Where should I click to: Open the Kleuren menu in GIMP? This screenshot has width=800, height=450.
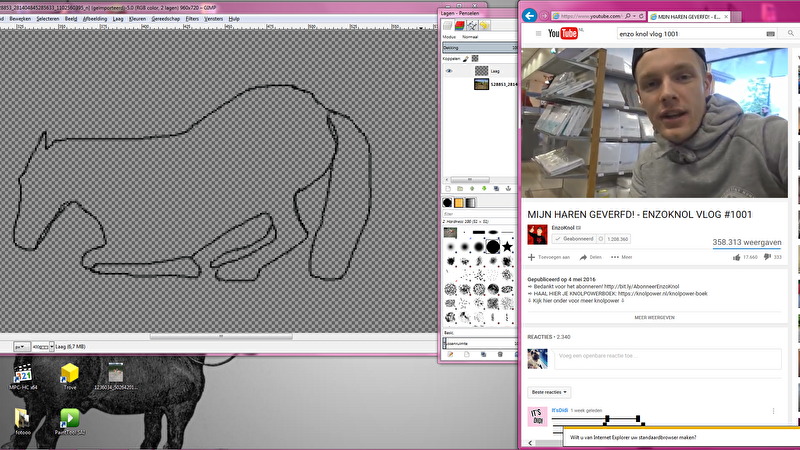[x=137, y=19]
